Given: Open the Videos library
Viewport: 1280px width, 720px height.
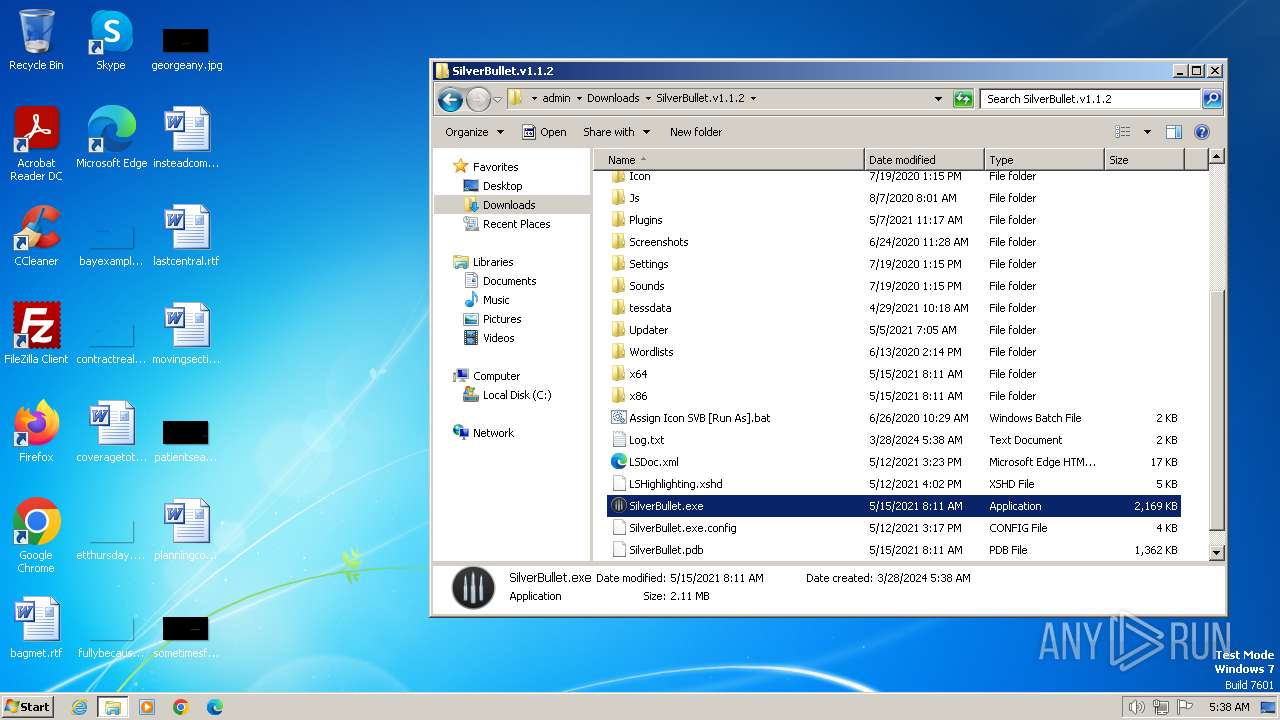Looking at the screenshot, I should [499, 338].
